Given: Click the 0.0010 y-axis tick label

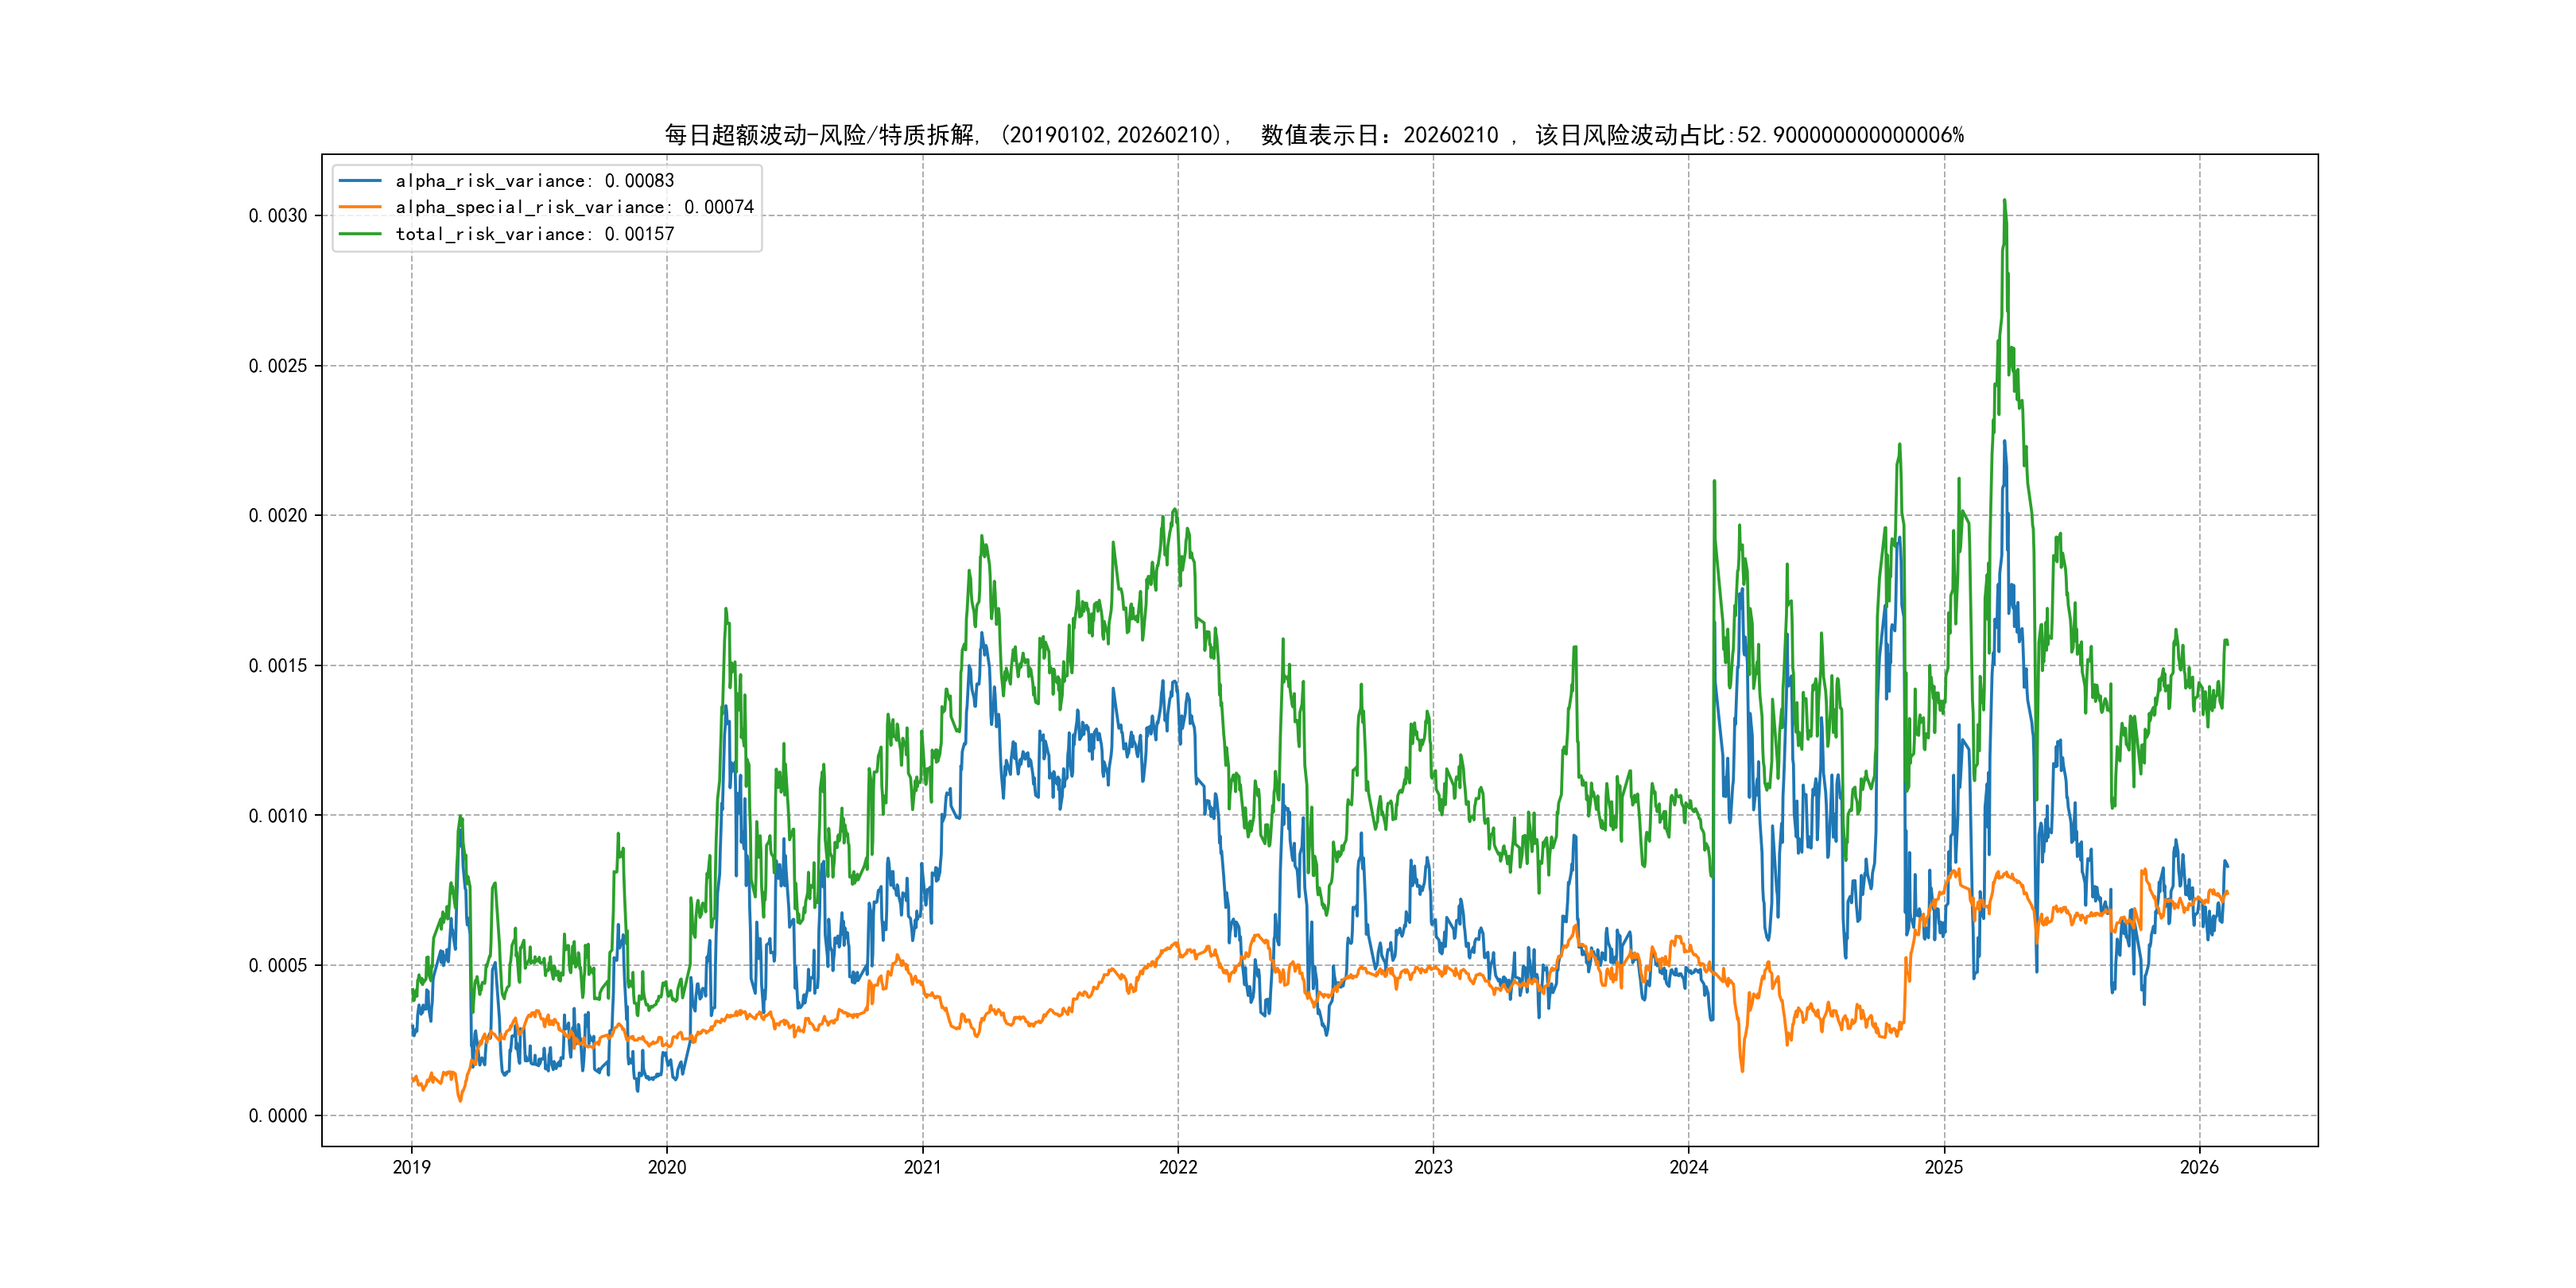Looking at the screenshot, I should 278,816.
